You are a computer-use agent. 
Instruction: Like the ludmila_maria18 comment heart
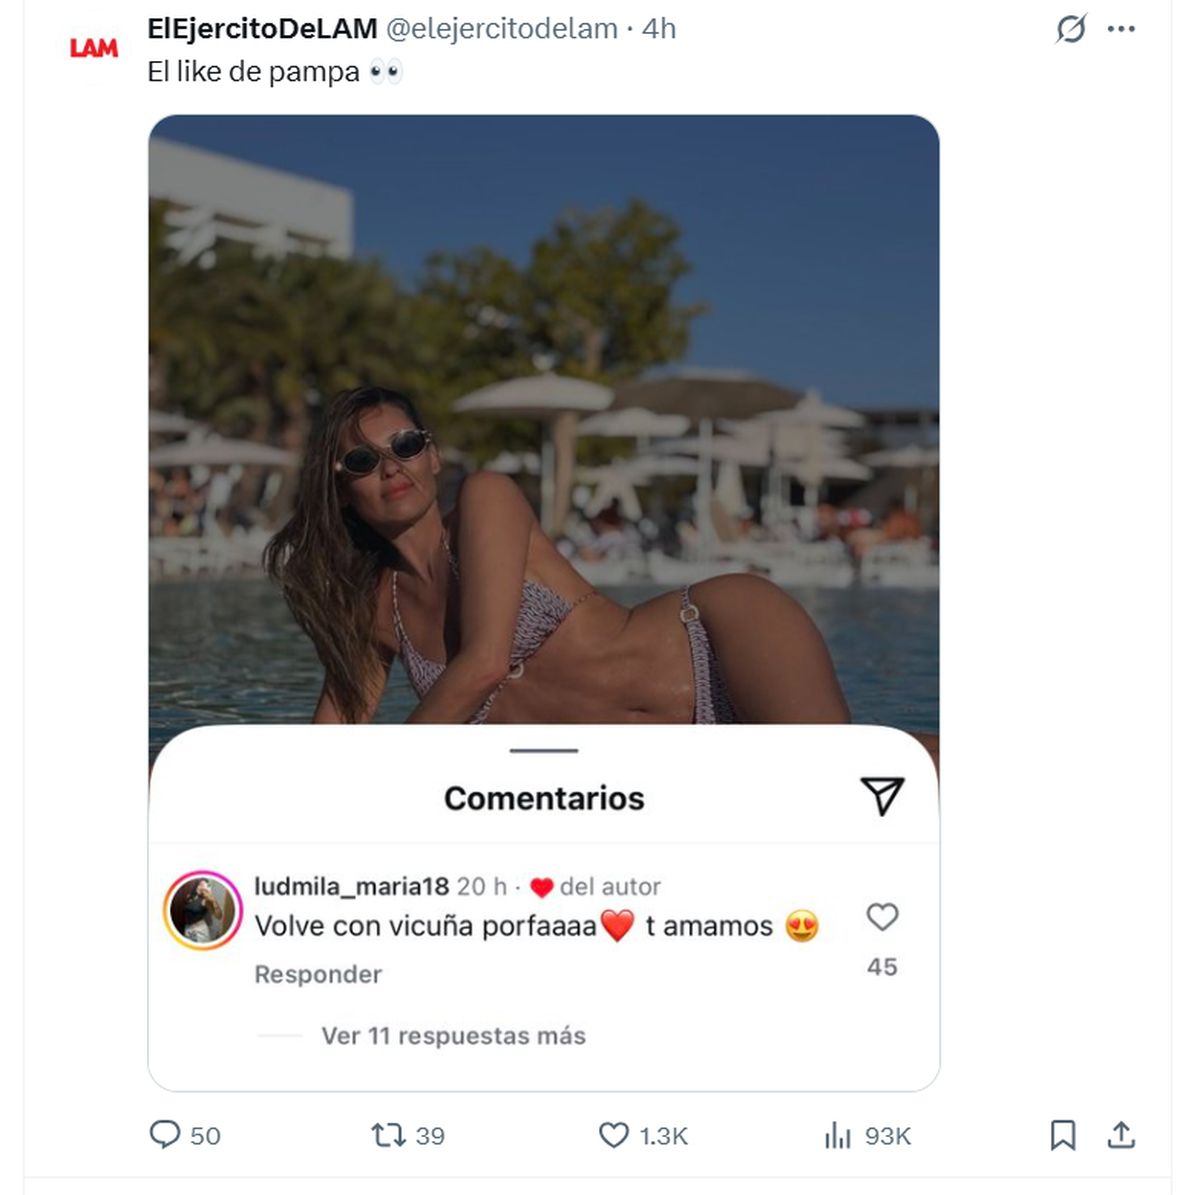pyautogui.click(x=882, y=917)
